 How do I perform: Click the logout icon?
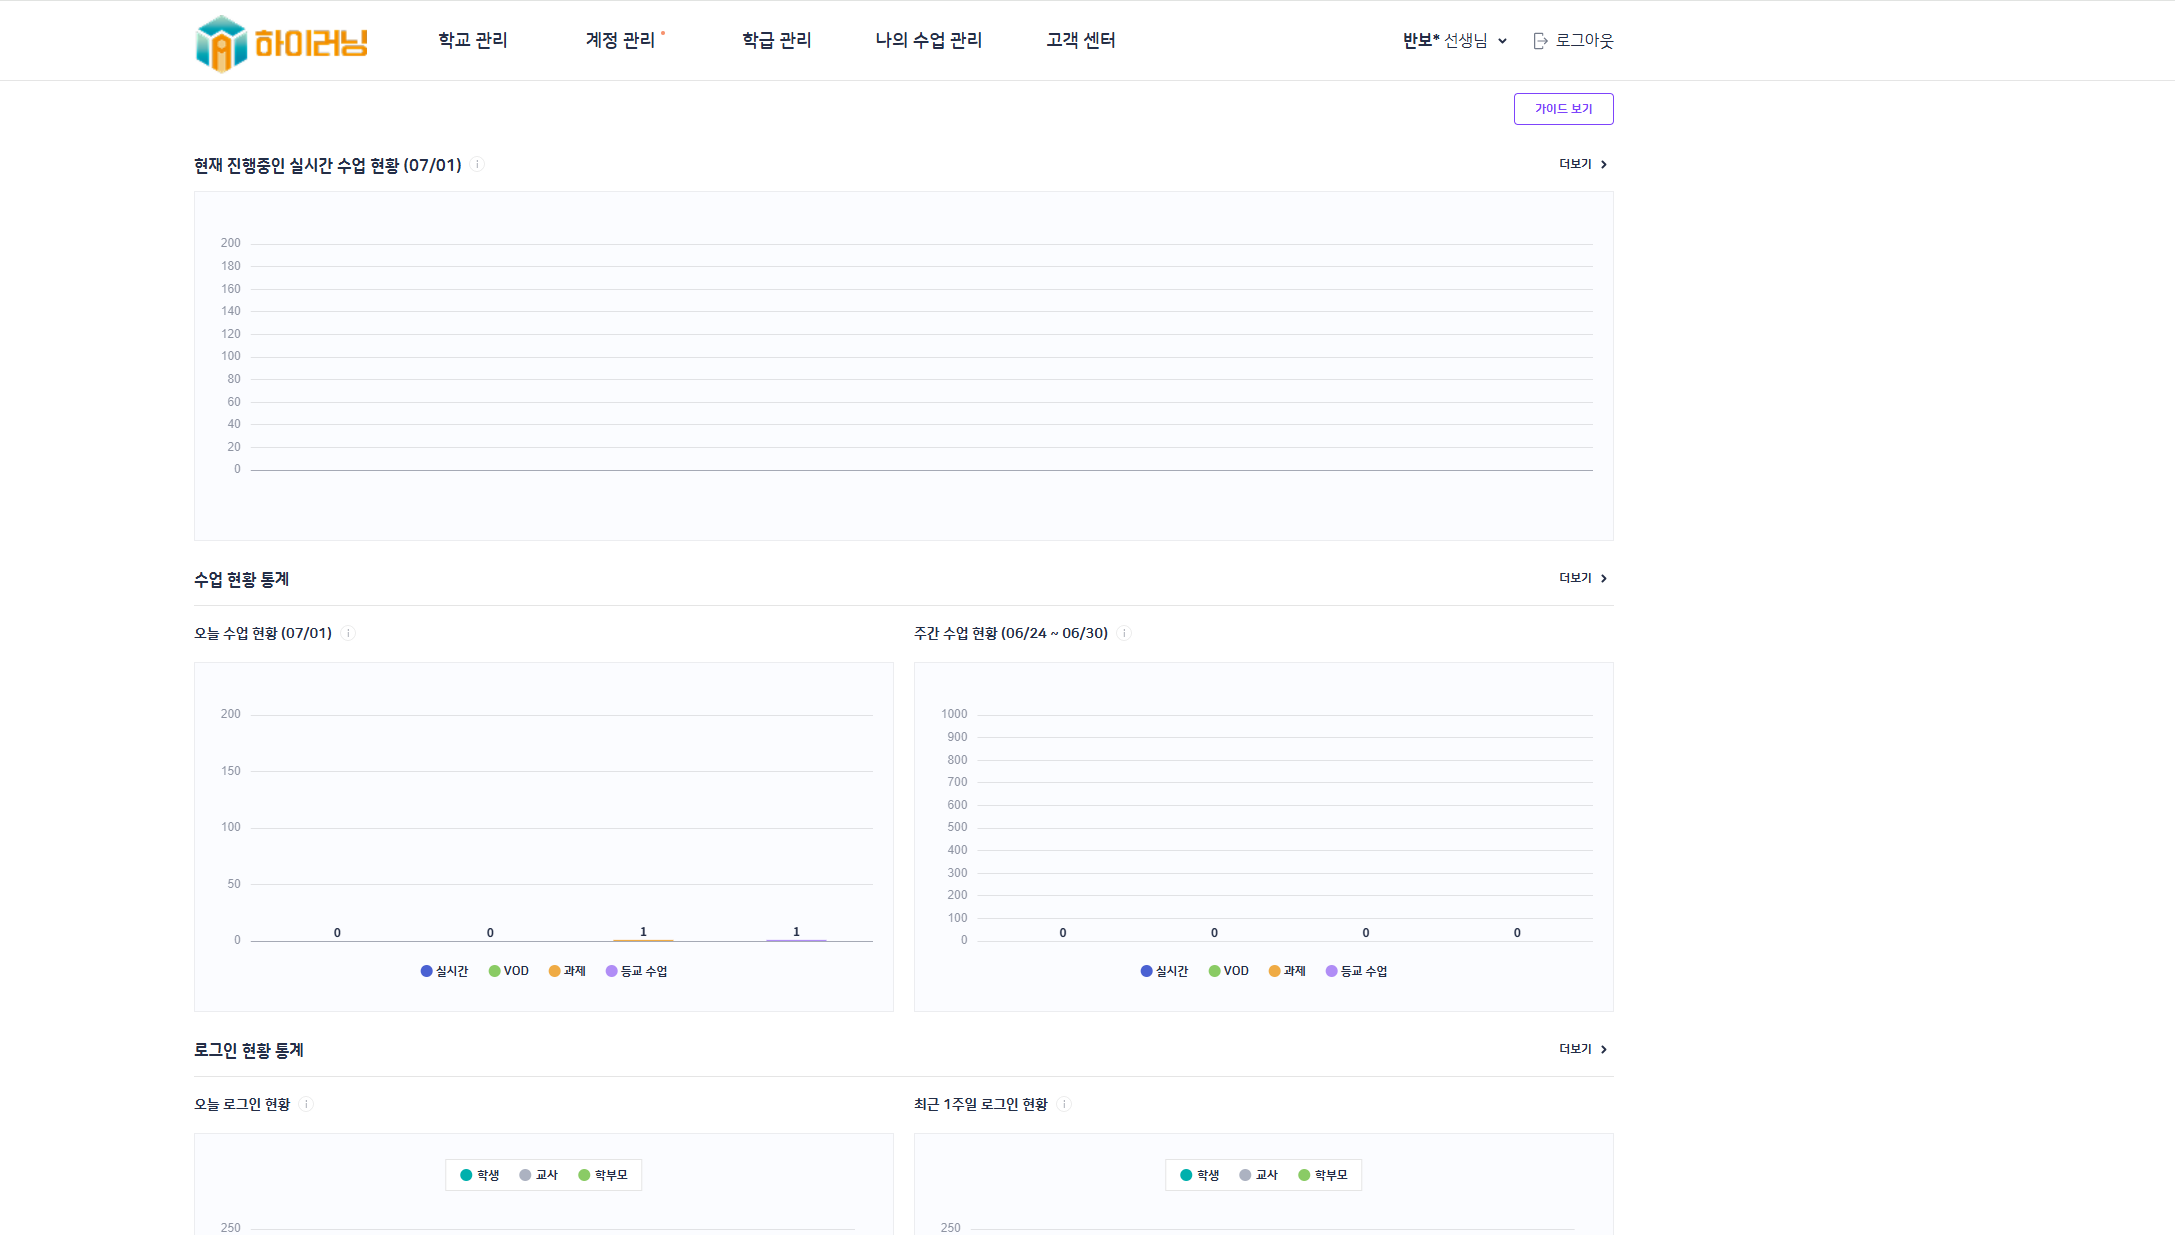point(1540,41)
